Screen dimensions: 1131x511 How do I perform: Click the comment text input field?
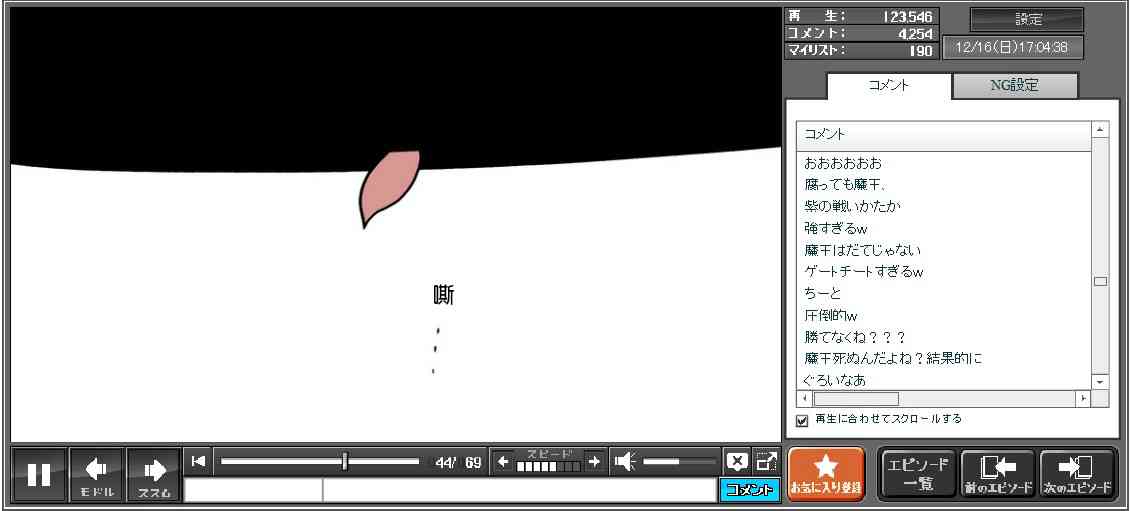tap(518, 490)
